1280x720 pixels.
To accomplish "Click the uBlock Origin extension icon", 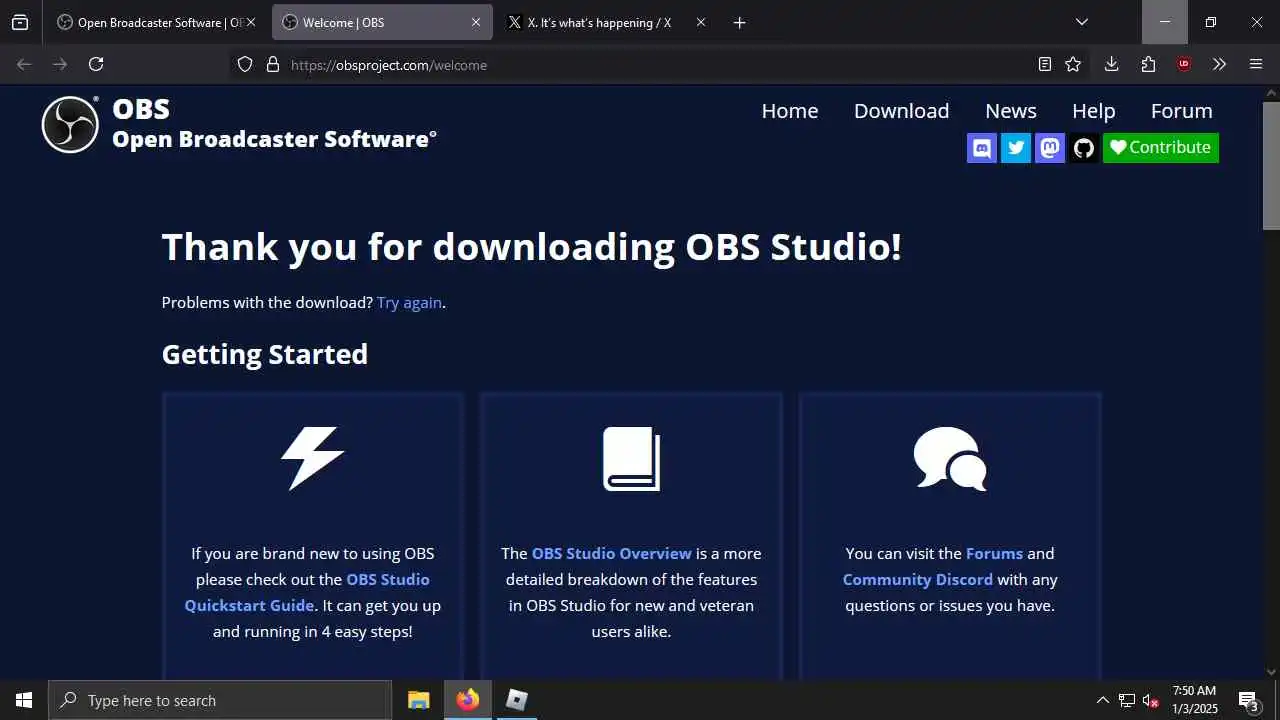I will pos(1184,64).
